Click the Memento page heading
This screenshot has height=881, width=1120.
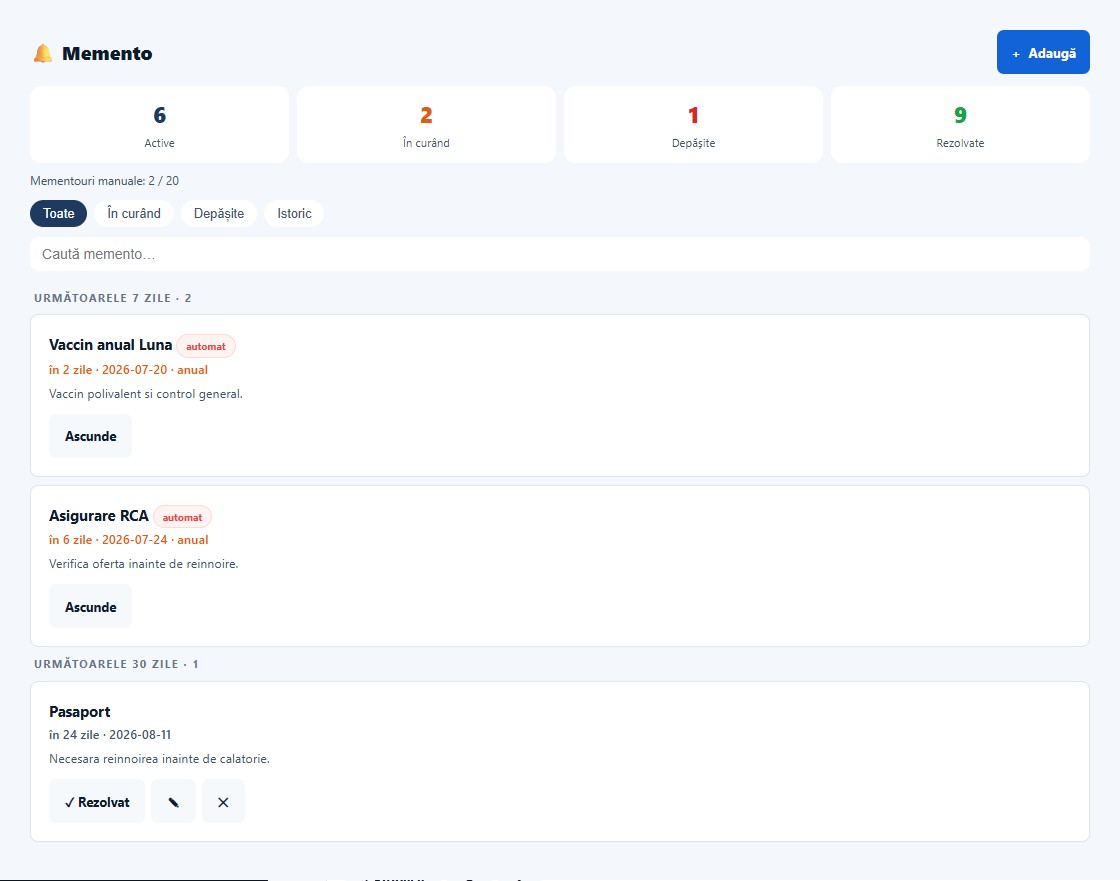pos(107,54)
